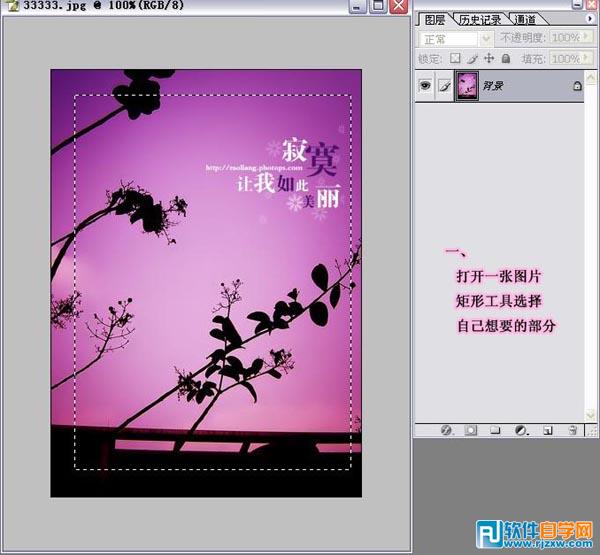The image size is (600, 555).
Task: Click the layers panel resize grip corner
Action: 592,431
